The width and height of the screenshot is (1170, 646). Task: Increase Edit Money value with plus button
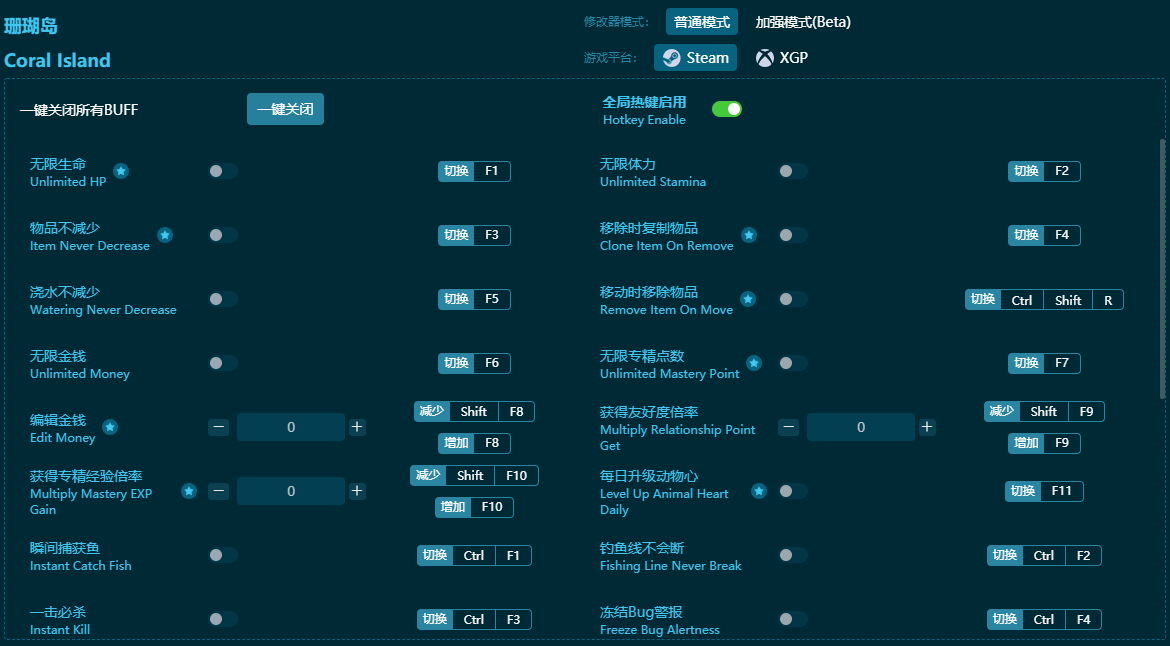[357, 427]
